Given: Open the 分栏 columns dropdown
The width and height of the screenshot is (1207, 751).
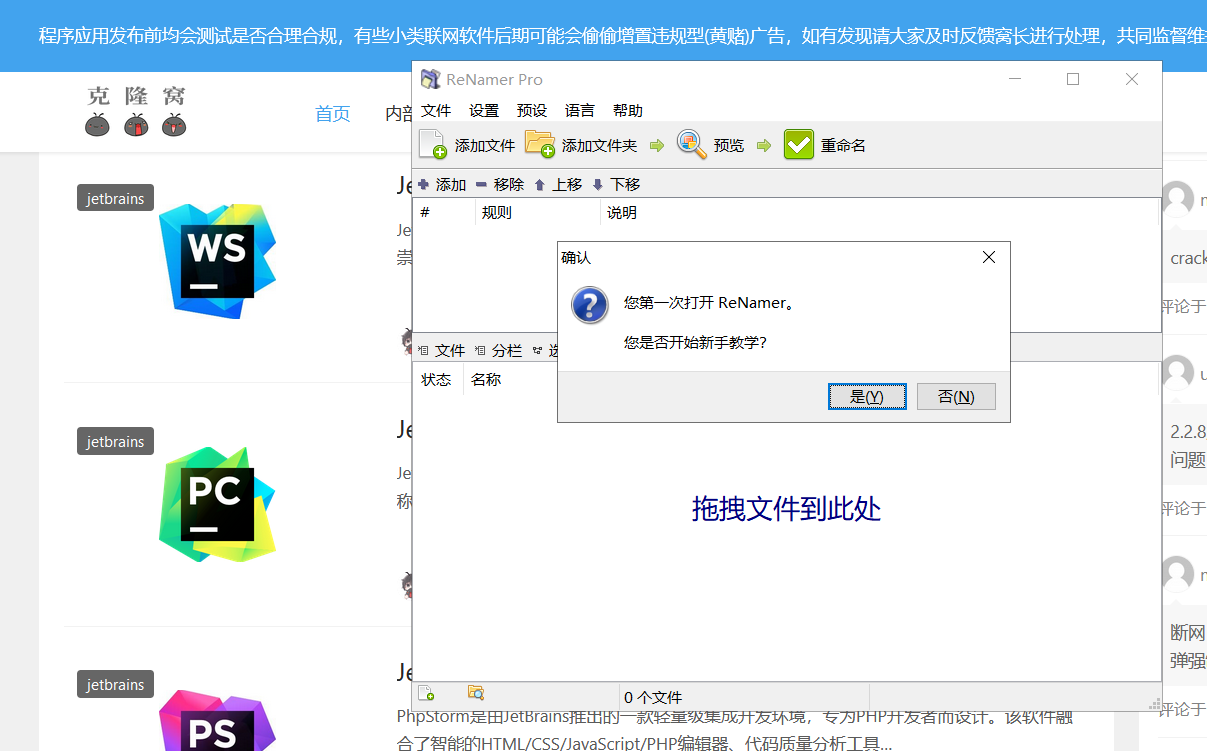Looking at the screenshot, I should 498,350.
